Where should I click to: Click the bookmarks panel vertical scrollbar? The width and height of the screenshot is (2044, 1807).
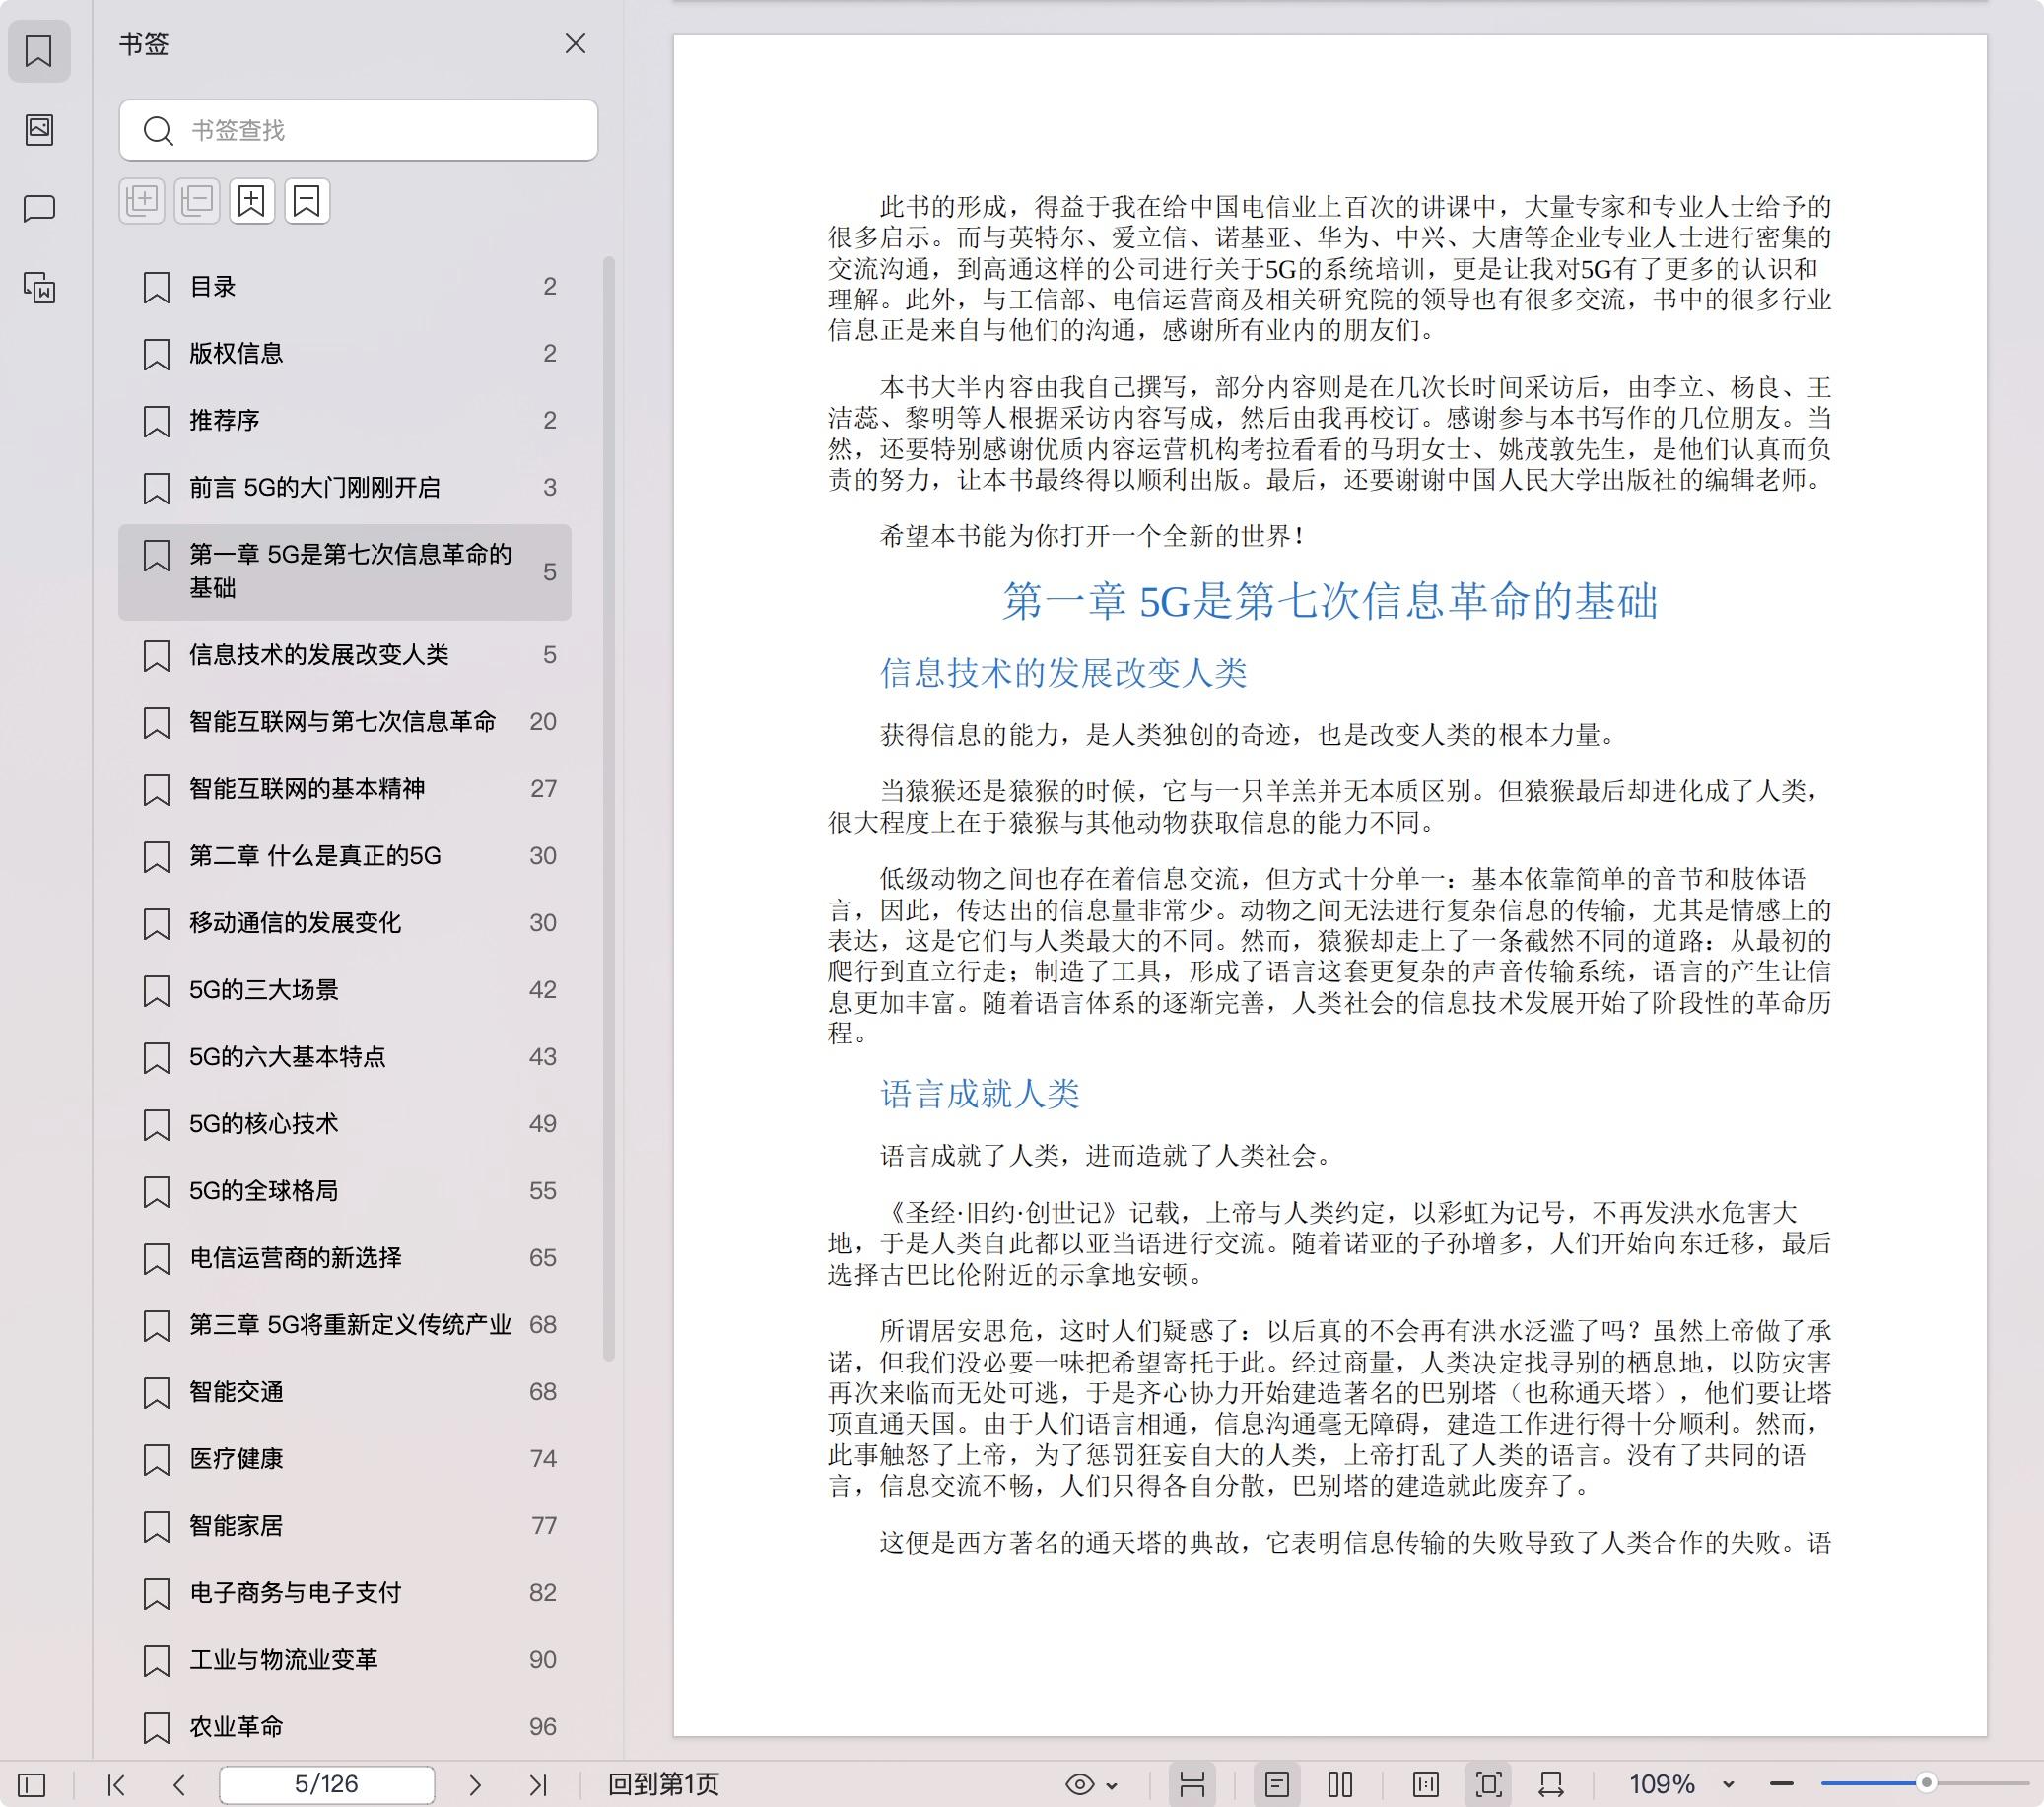(x=608, y=808)
